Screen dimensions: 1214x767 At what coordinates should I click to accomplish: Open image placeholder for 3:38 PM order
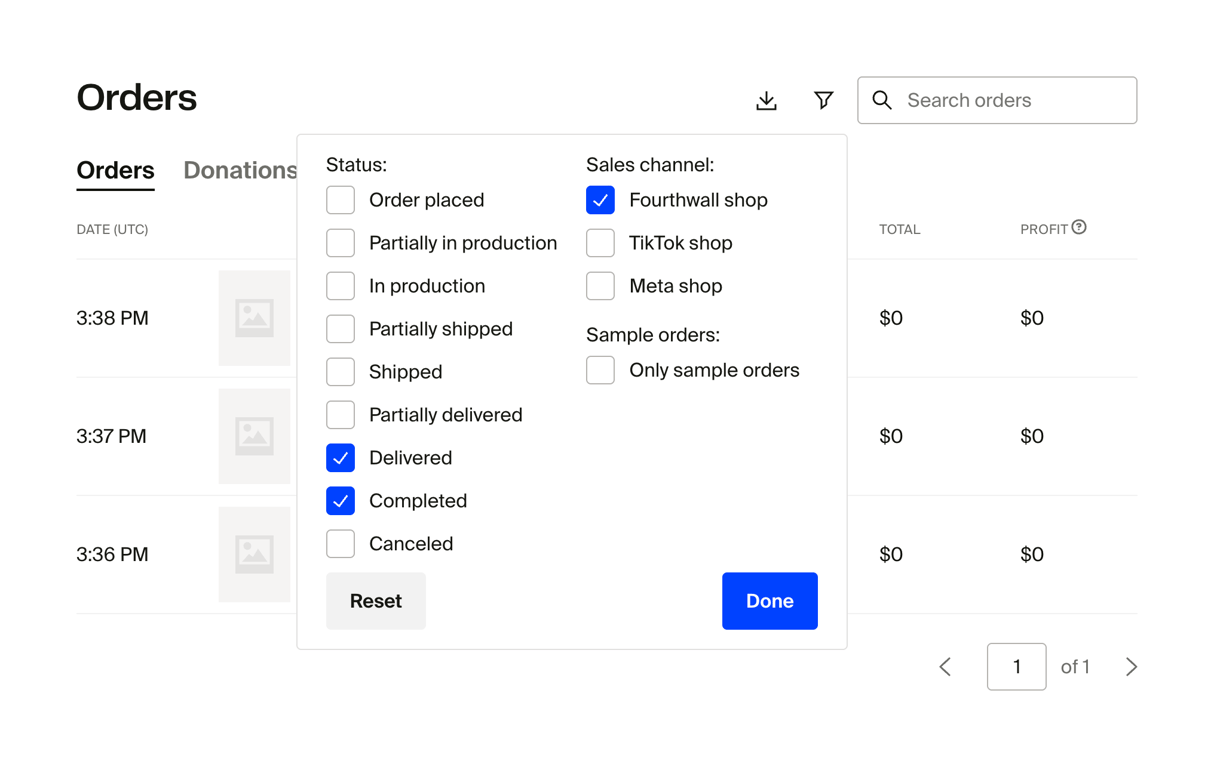pyautogui.click(x=254, y=318)
